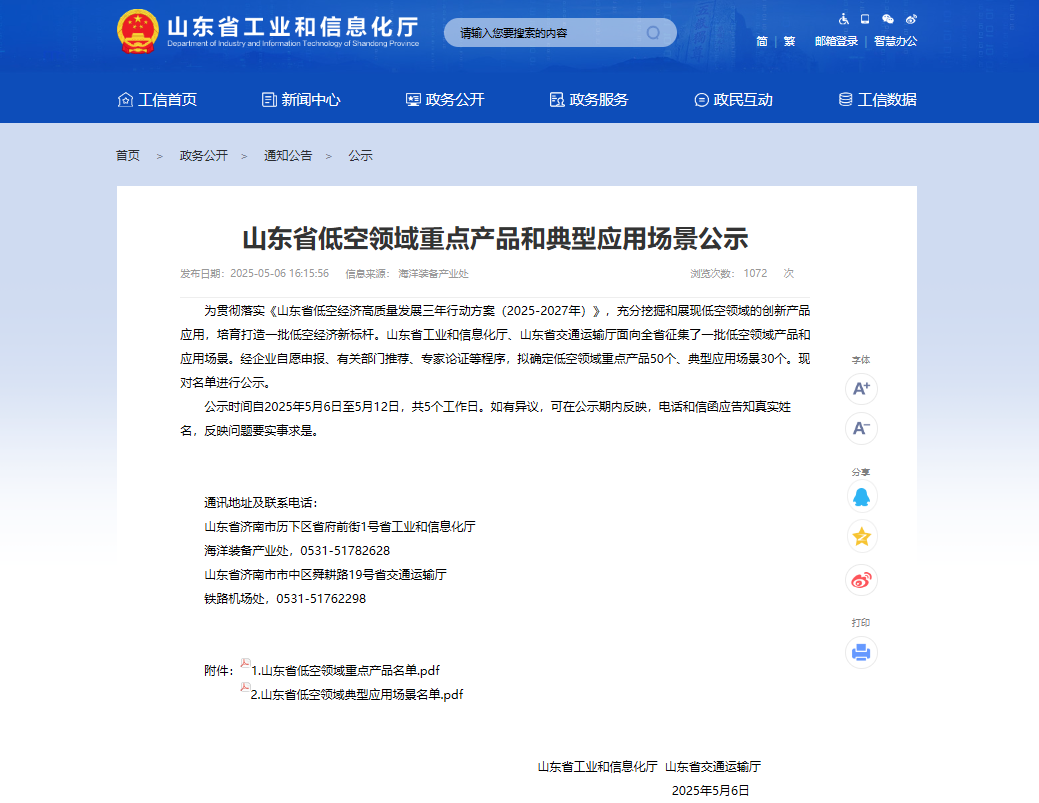Click 政务公开 in the breadcrumb trail
1039x803 pixels.
pos(203,156)
